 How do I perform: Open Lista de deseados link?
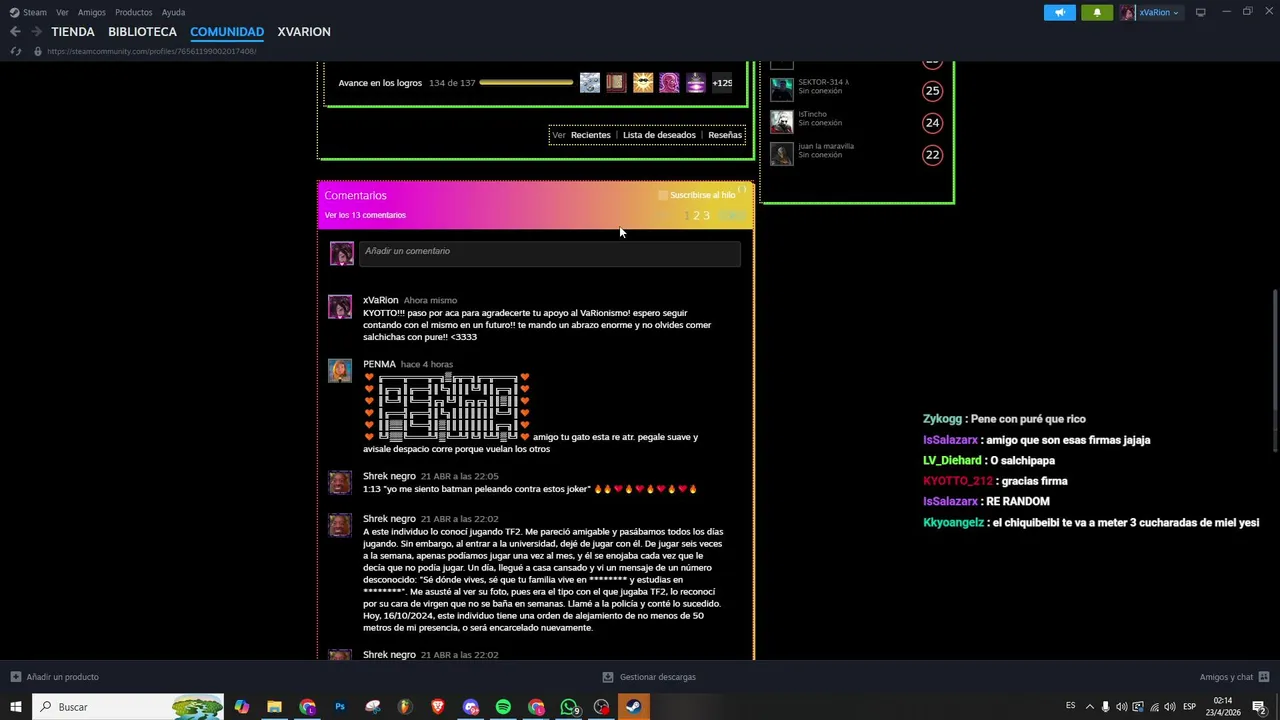coord(659,135)
